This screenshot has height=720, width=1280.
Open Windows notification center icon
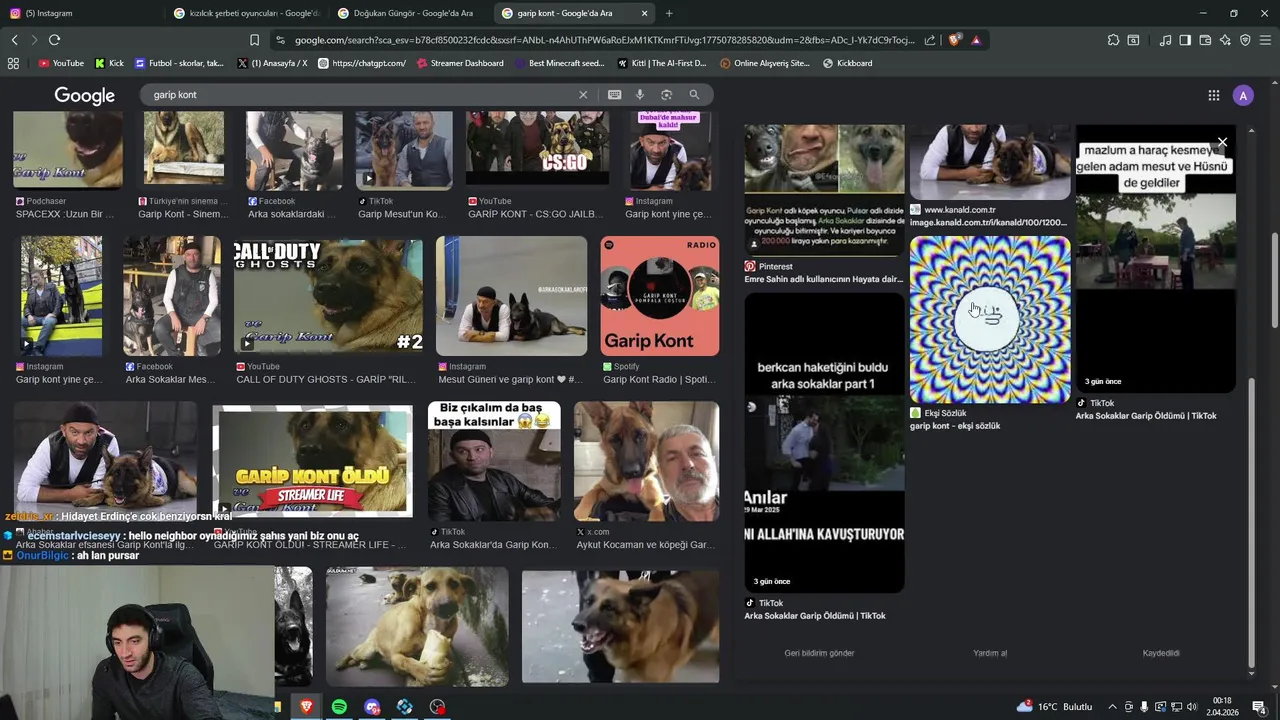pyautogui.click(x=1259, y=707)
